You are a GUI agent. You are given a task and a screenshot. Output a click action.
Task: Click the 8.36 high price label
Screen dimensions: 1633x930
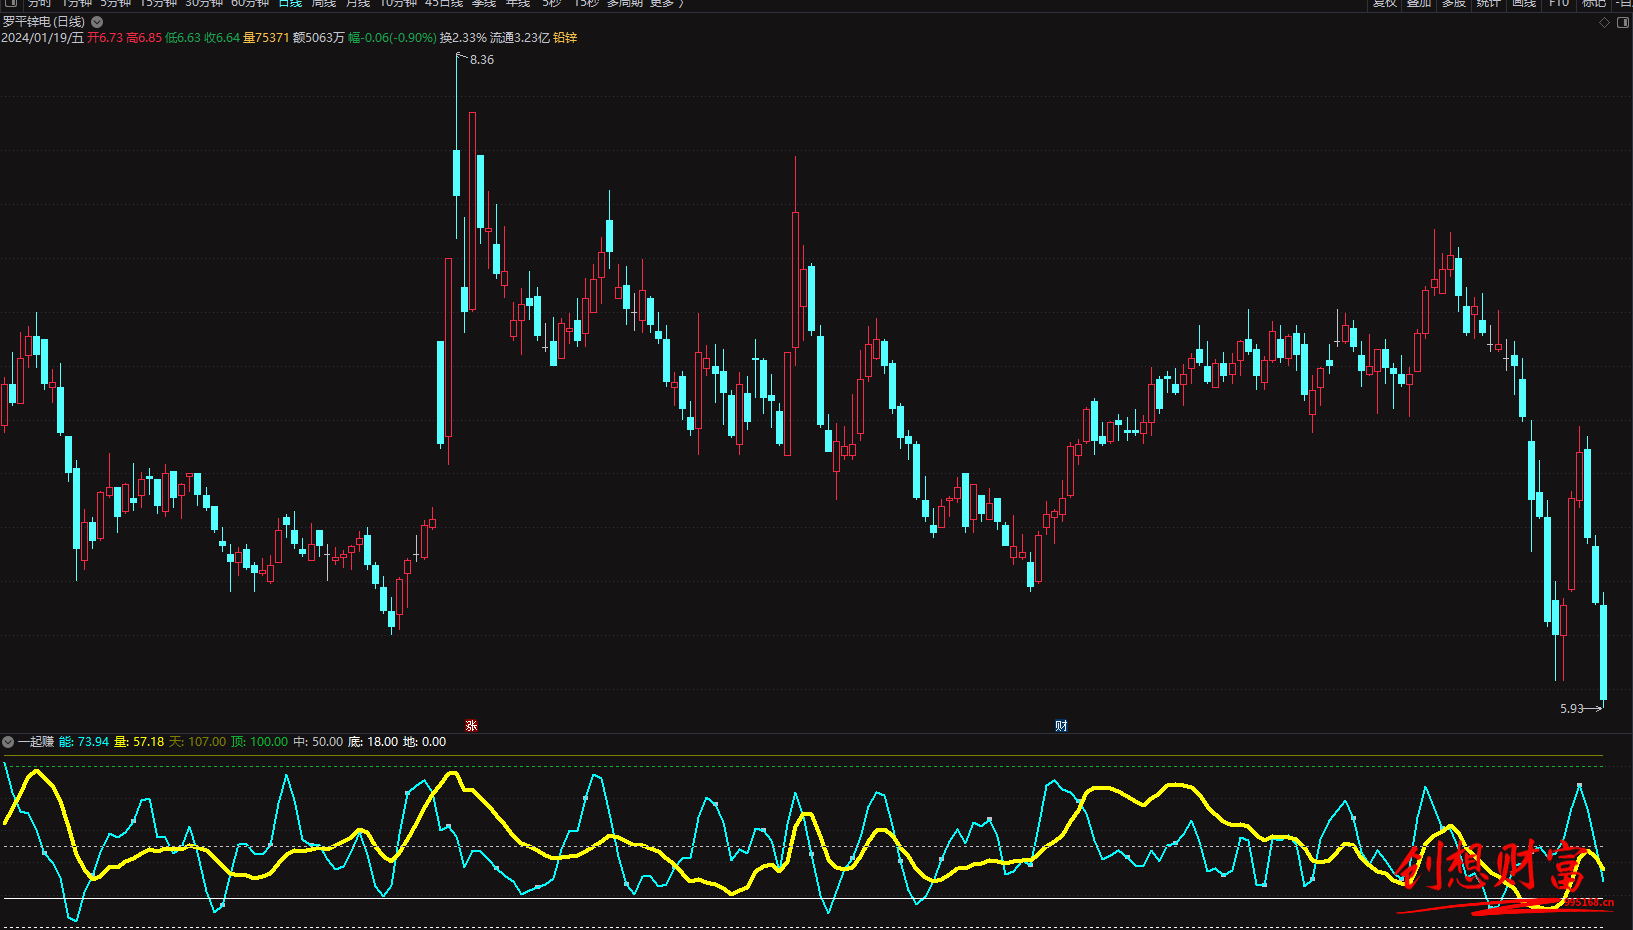(x=482, y=60)
